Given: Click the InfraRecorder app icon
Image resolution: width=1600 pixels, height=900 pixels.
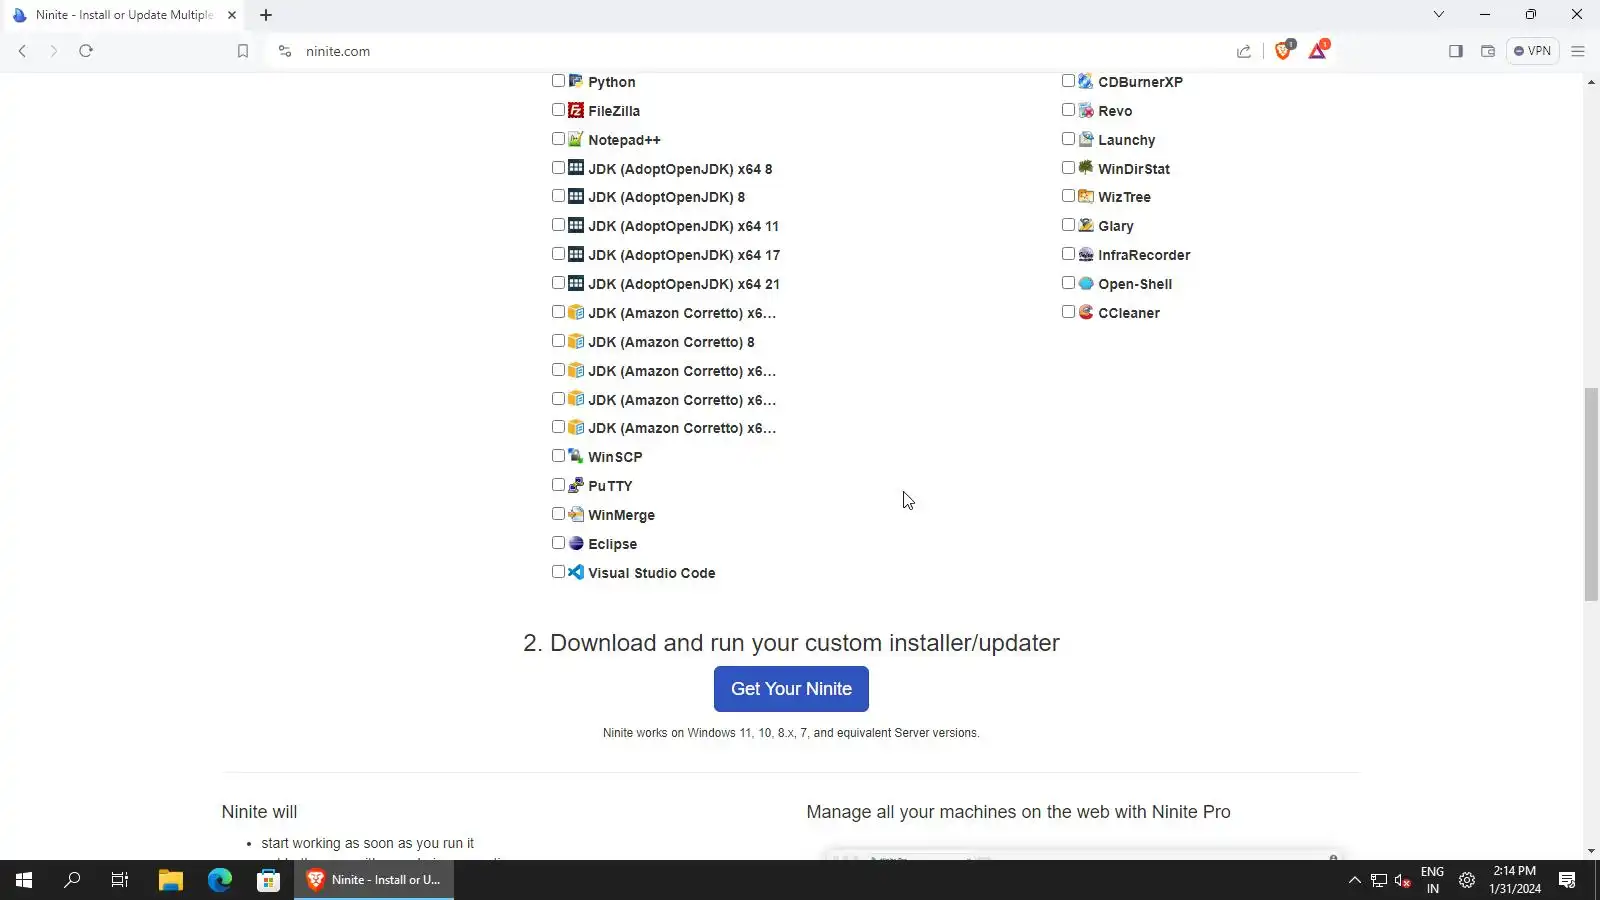Looking at the screenshot, I should 1086,254.
